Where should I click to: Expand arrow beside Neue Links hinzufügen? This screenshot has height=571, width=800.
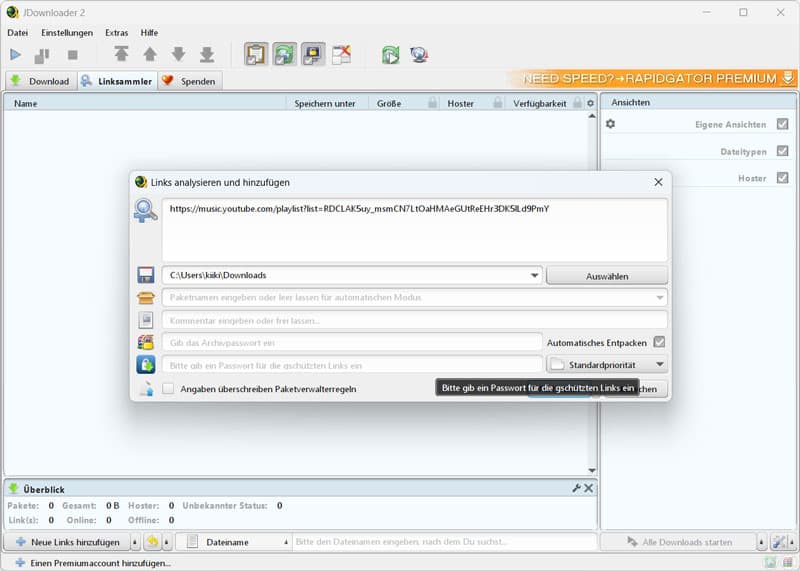pos(135,542)
